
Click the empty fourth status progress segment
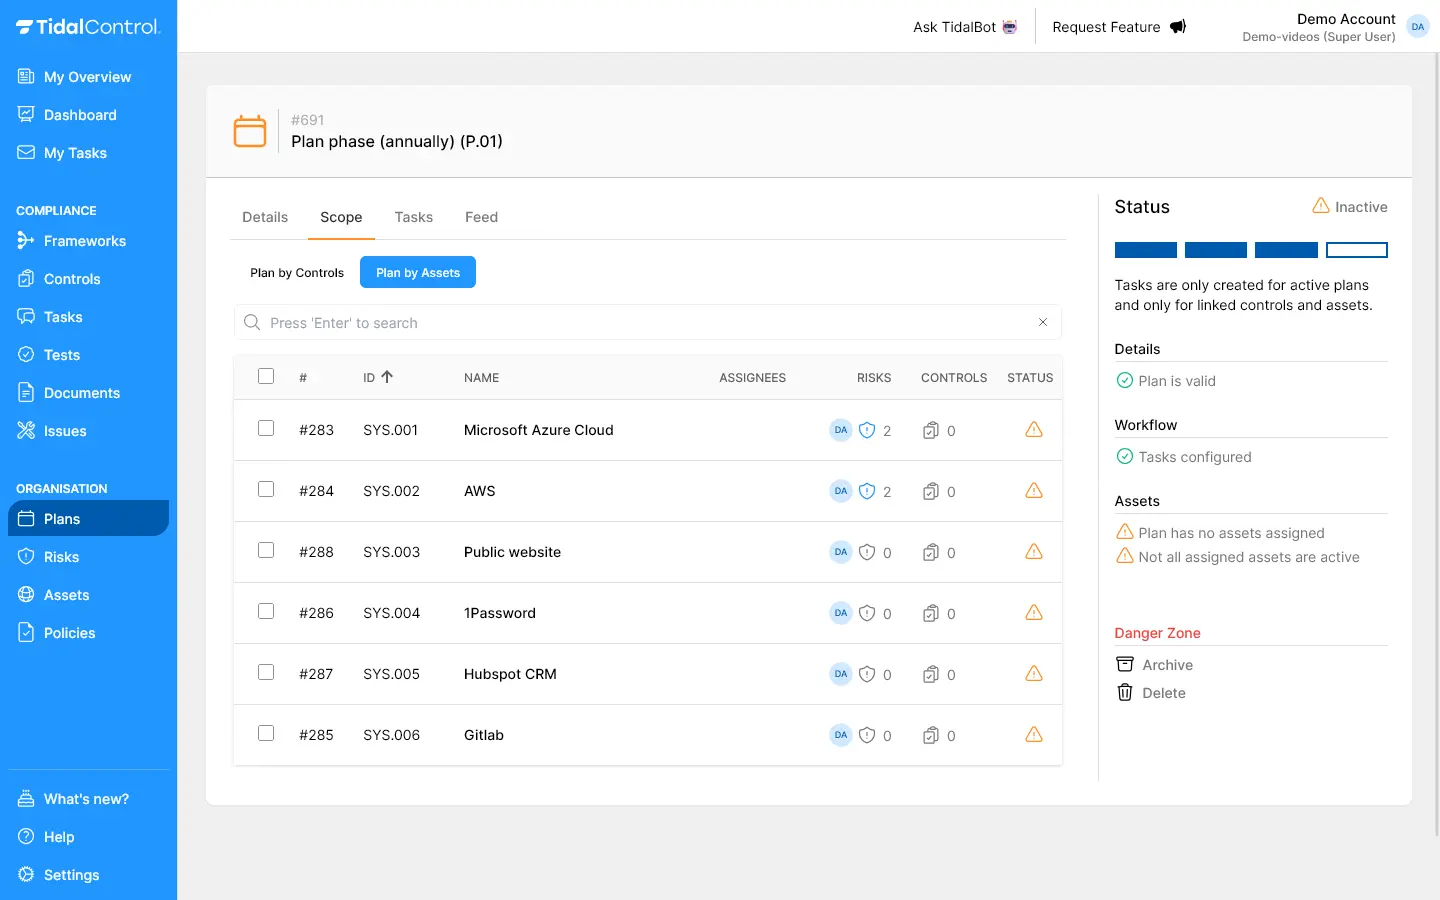[1356, 250]
